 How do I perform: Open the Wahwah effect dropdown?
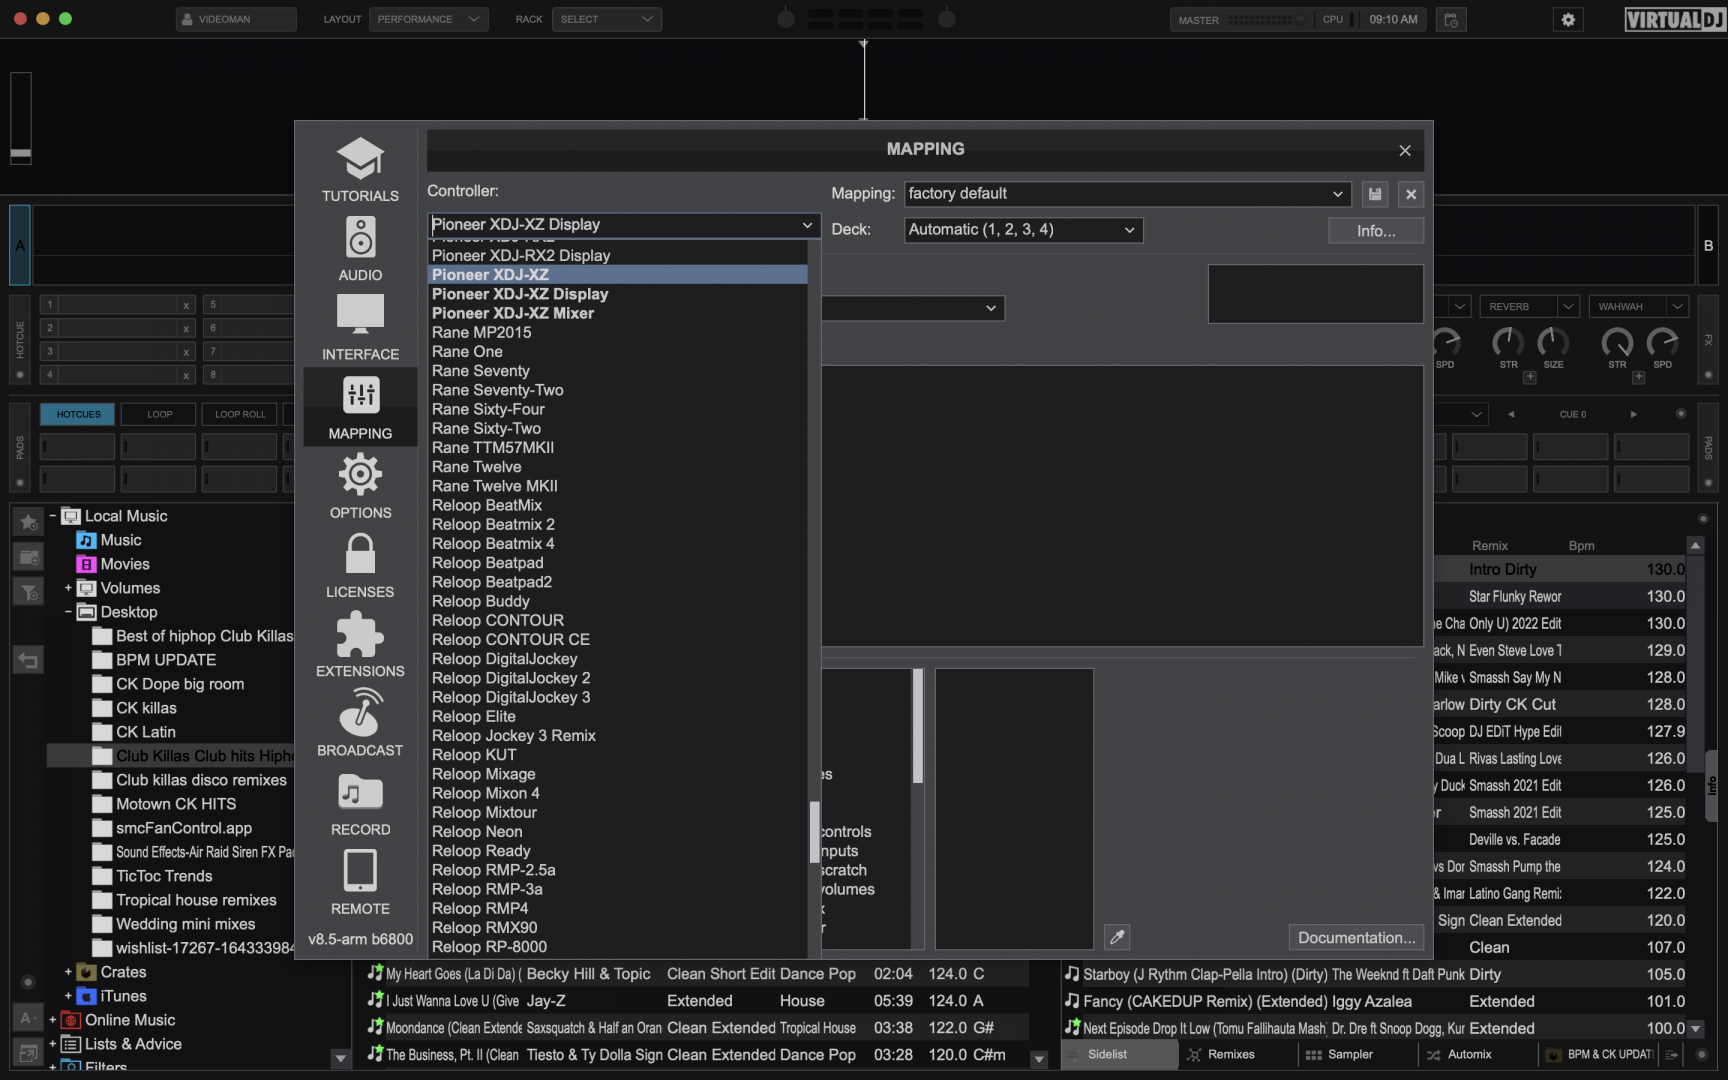click(x=1638, y=307)
